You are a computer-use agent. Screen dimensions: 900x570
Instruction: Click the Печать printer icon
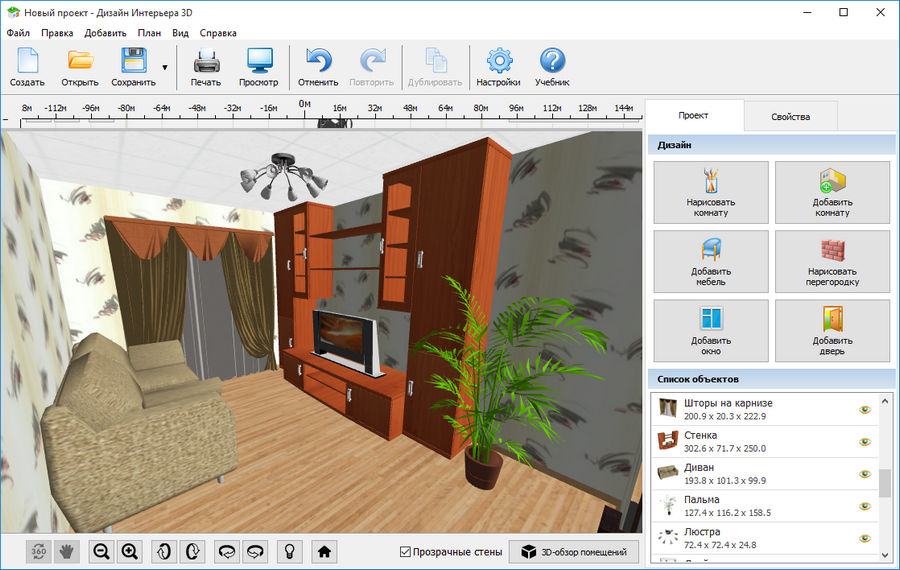pos(206,61)
